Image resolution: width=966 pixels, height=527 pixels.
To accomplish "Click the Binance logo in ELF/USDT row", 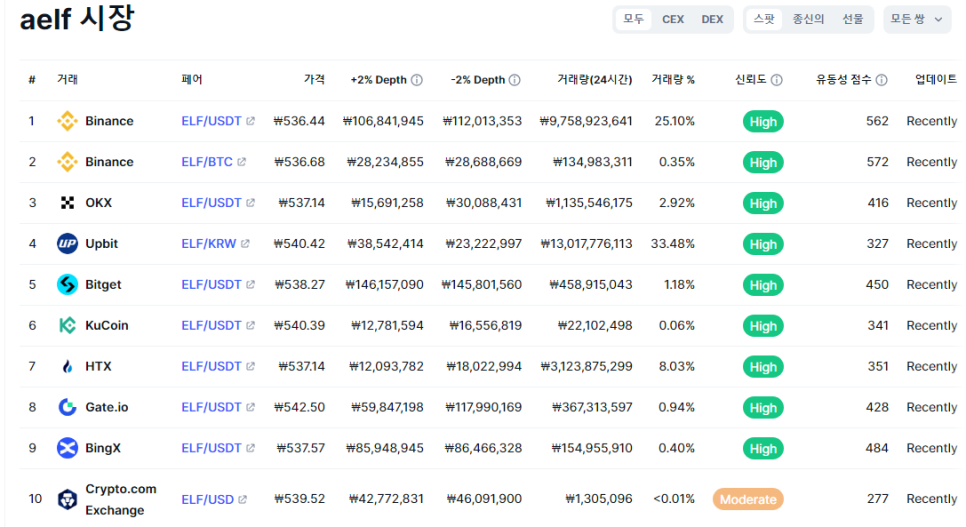I will (x=67, y=121).
